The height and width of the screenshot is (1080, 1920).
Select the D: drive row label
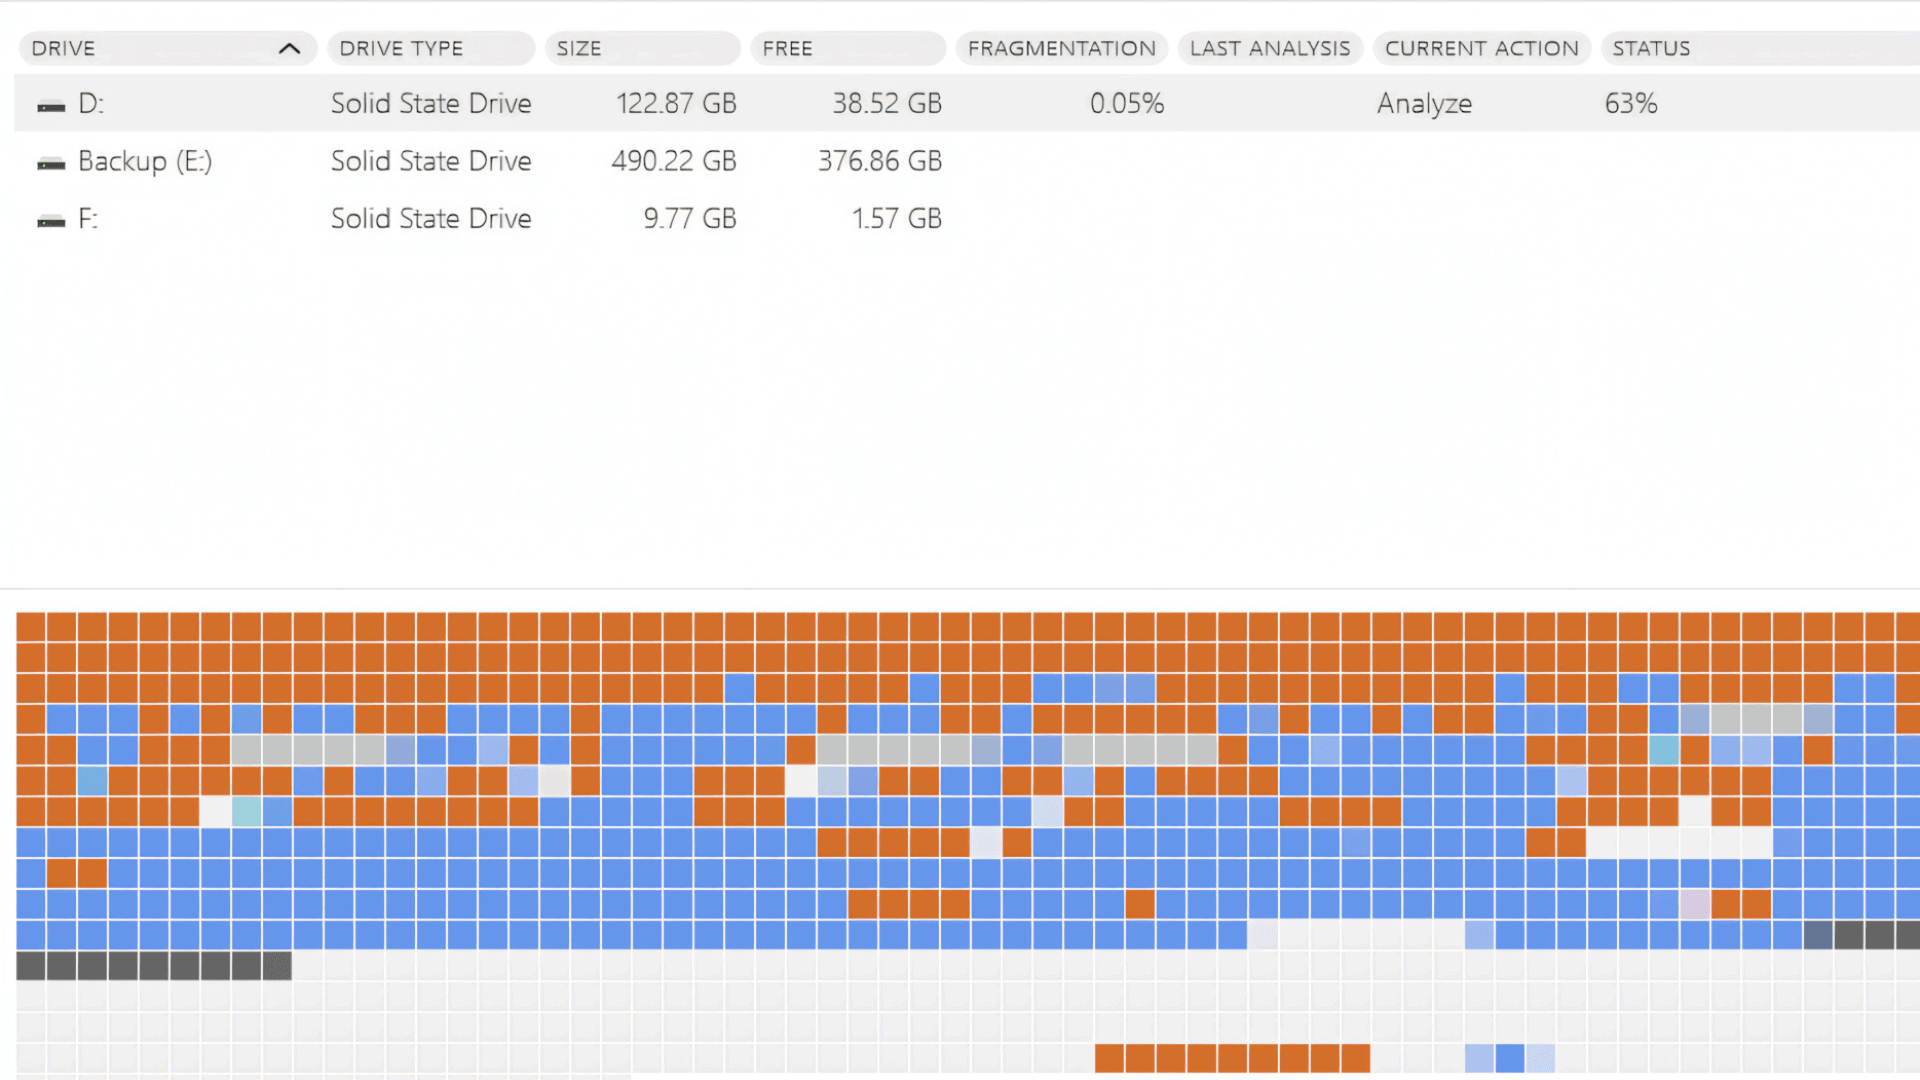pos(91,103)
